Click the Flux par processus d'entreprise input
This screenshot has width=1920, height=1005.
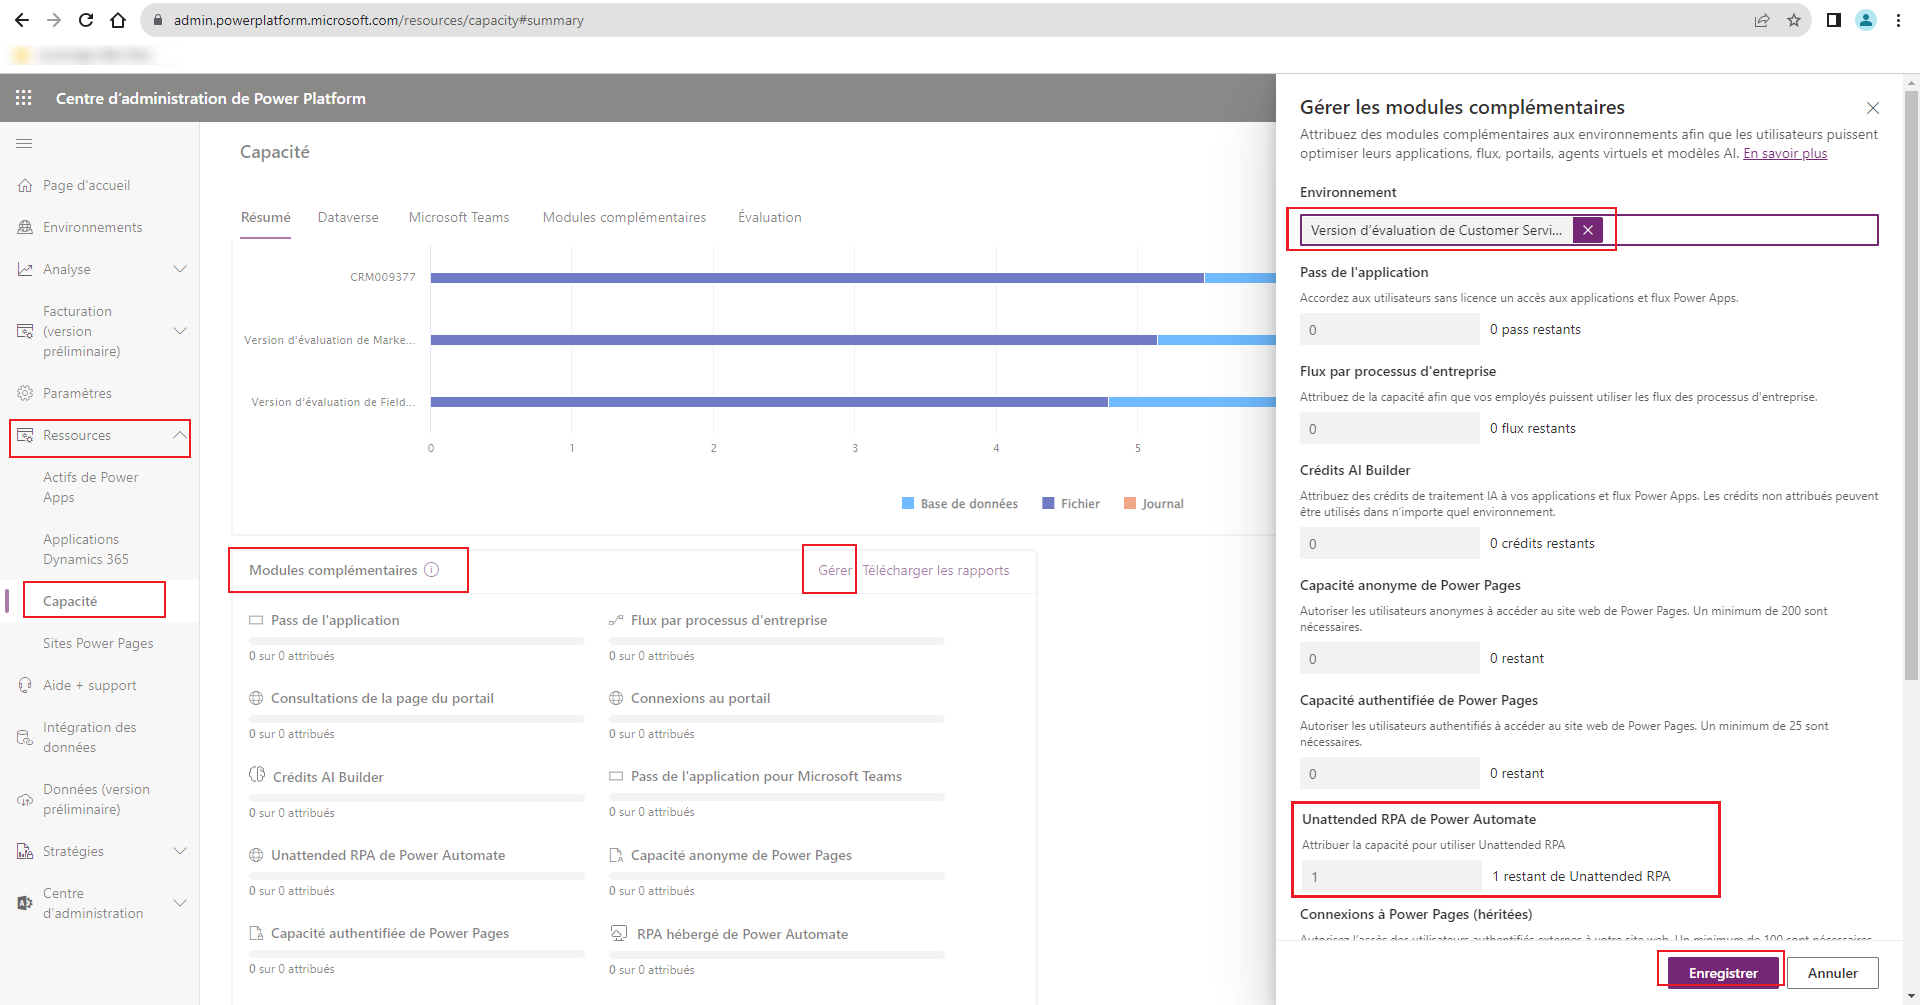pyautogui.click(x=1390, y=428)
